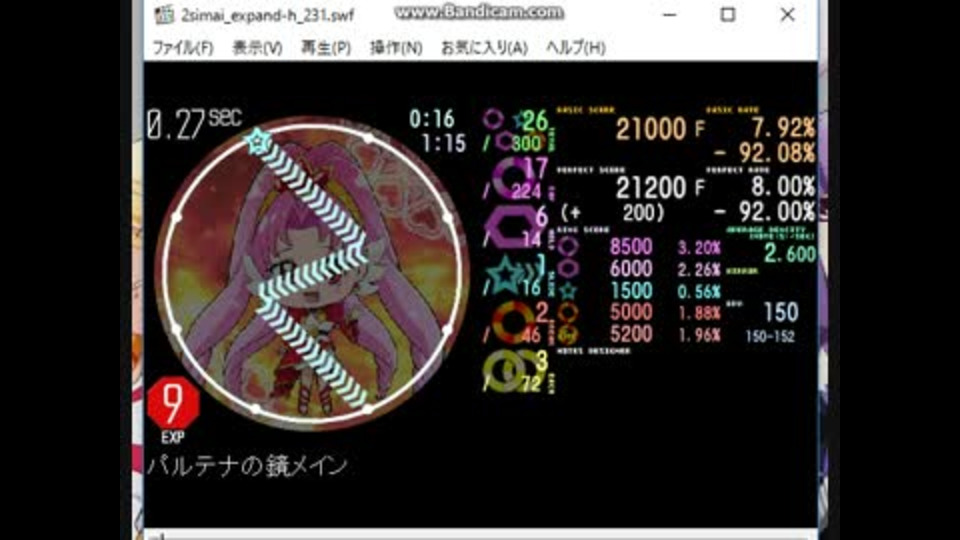Click the purple tap ring icon beside 26

point(493,119)
